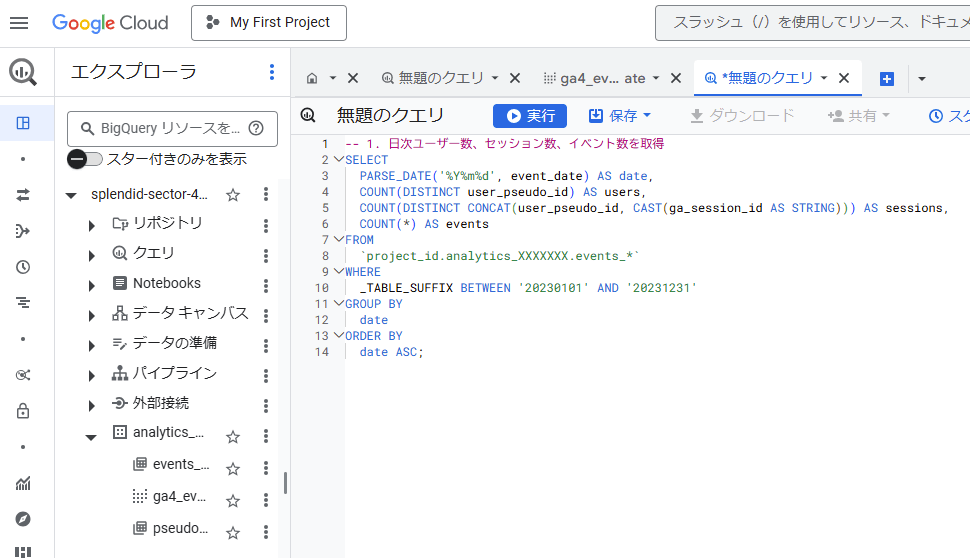Close the home tab
970x558 pixels.
pos(353,79)
